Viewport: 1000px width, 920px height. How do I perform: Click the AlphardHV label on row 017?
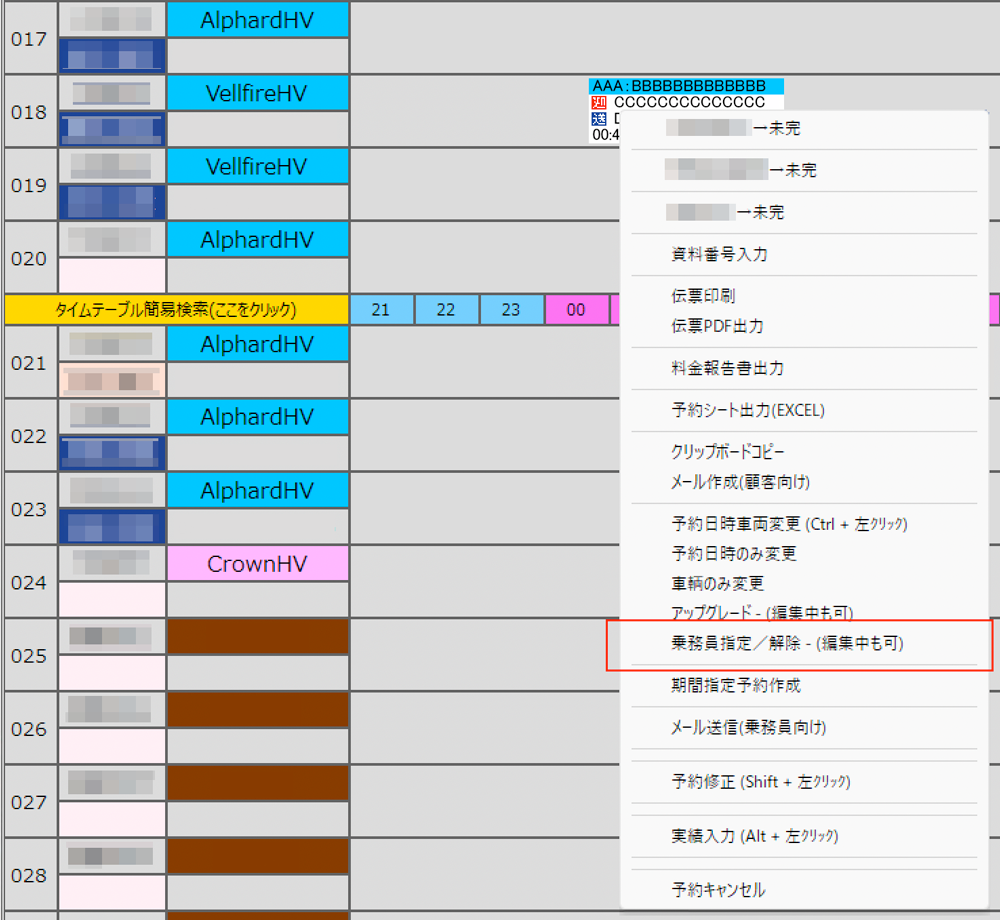tap(257, 19)
